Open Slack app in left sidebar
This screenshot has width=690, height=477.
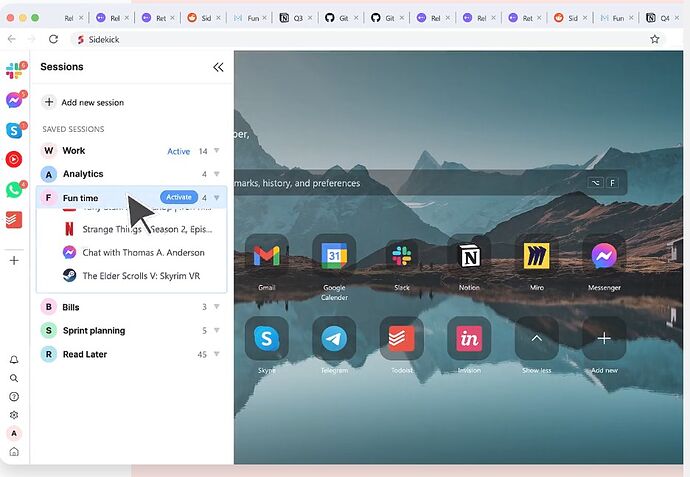tap(14, 70)
